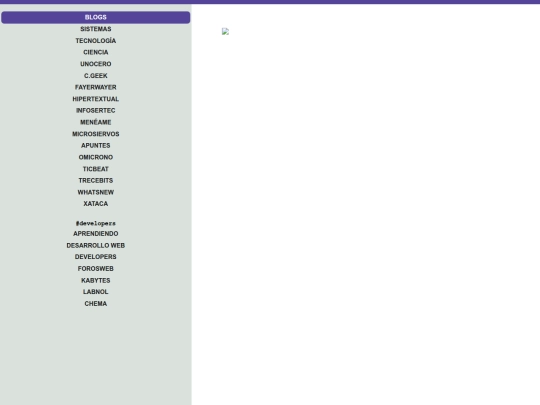This screenshot has width=540, height=405.
Task: Visit the FOROSWEB link
Action: 95,269
